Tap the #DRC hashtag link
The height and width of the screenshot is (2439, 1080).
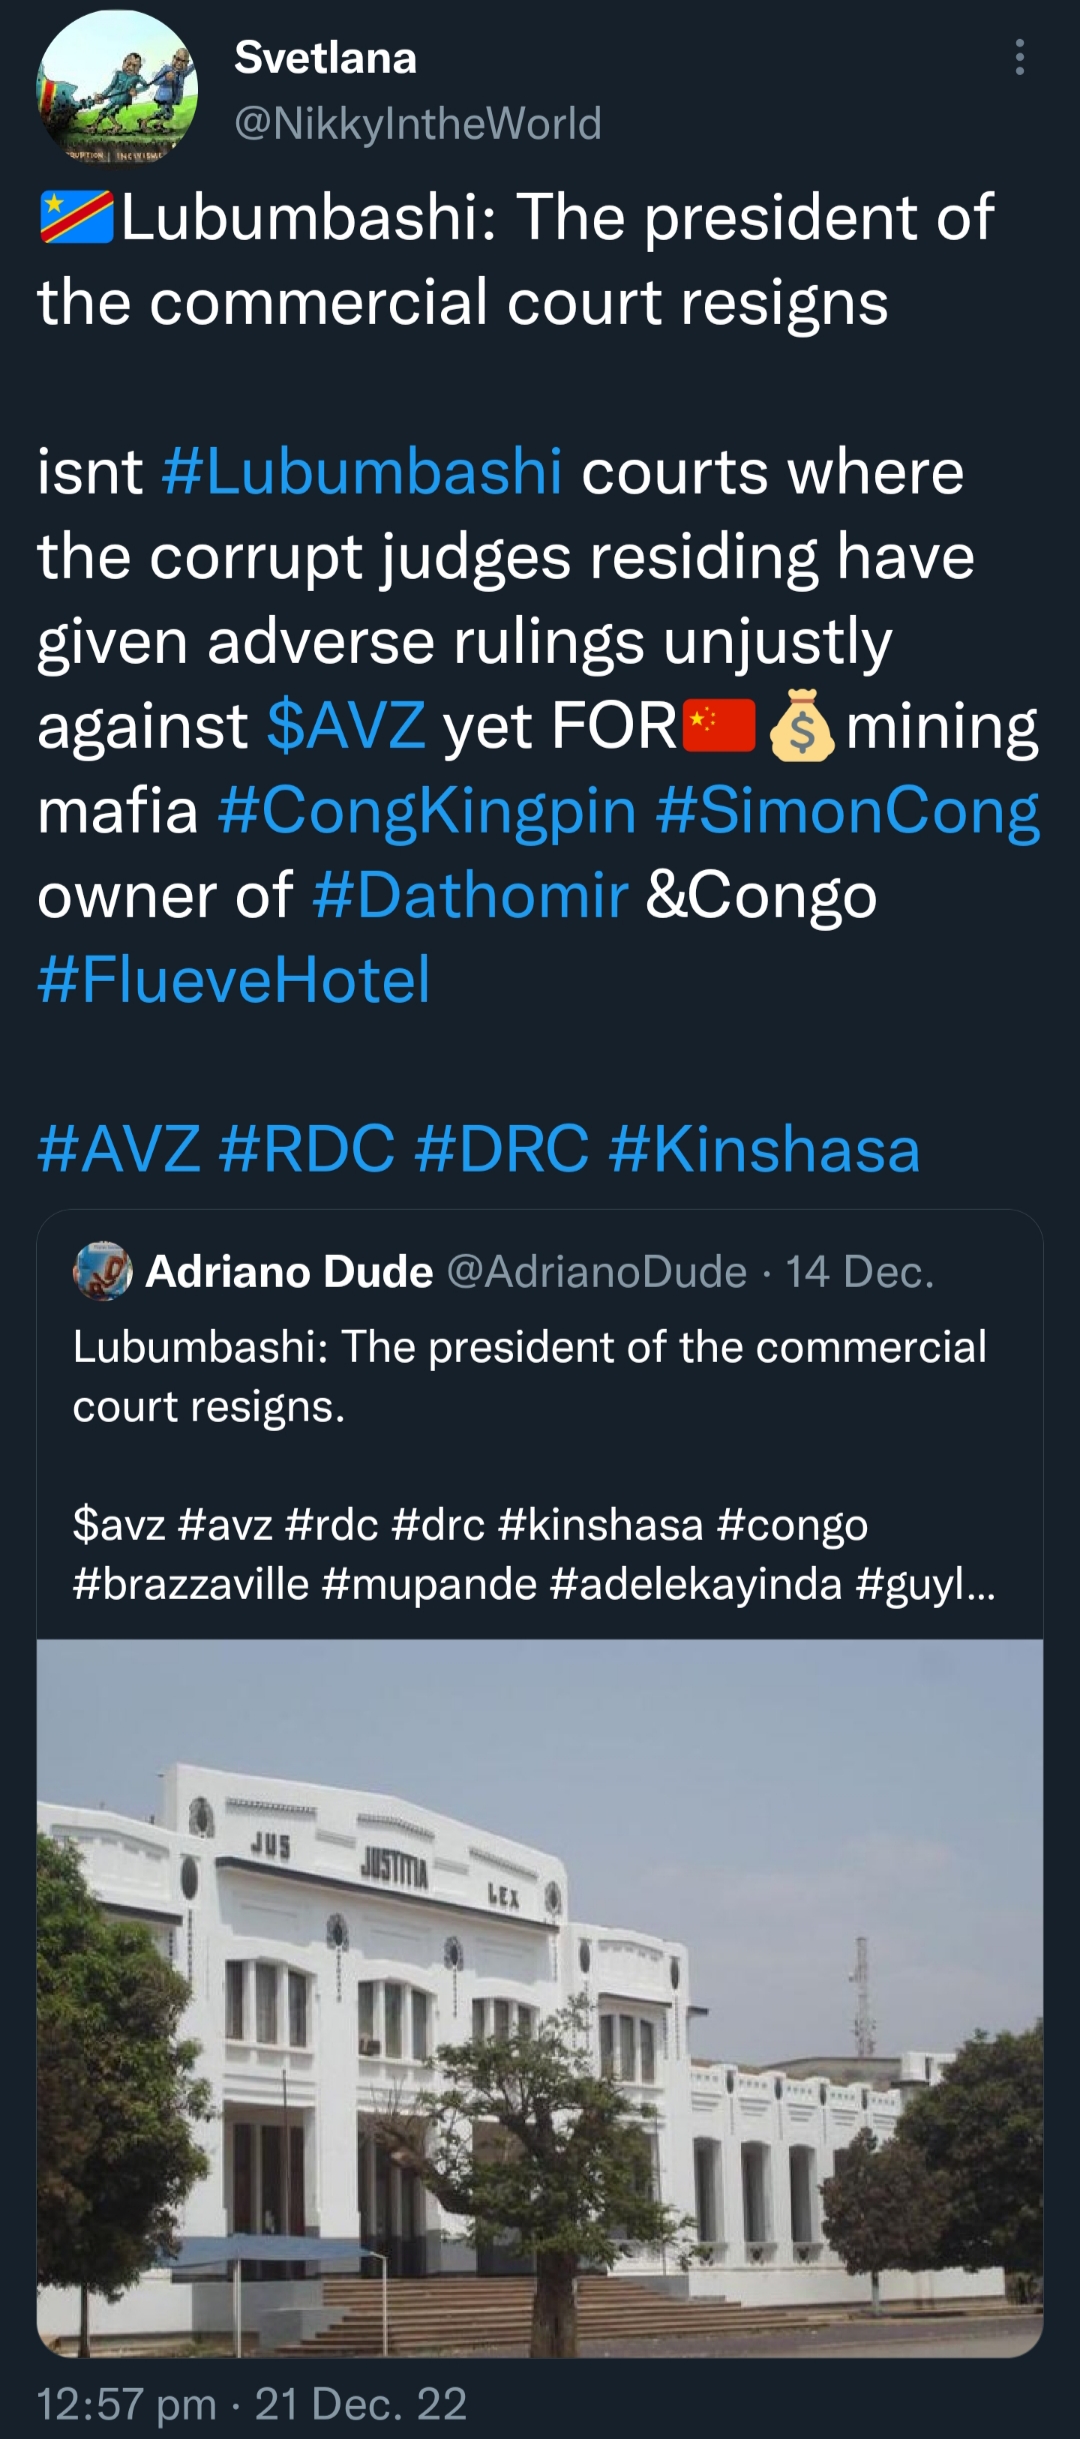(501, 1149)
